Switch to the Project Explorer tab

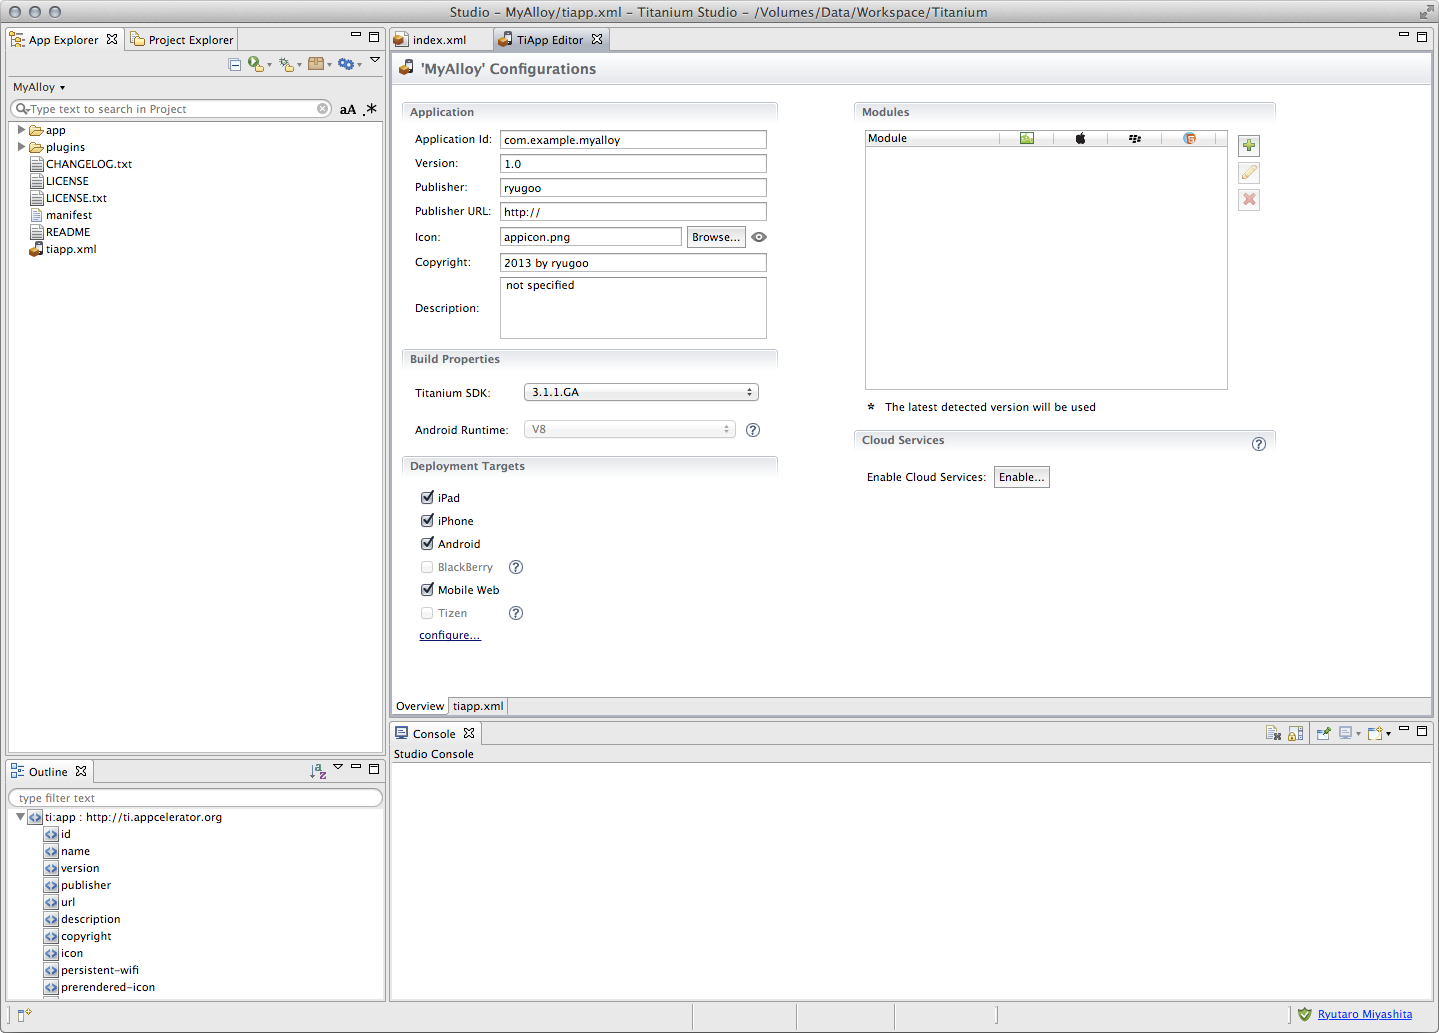181,40
